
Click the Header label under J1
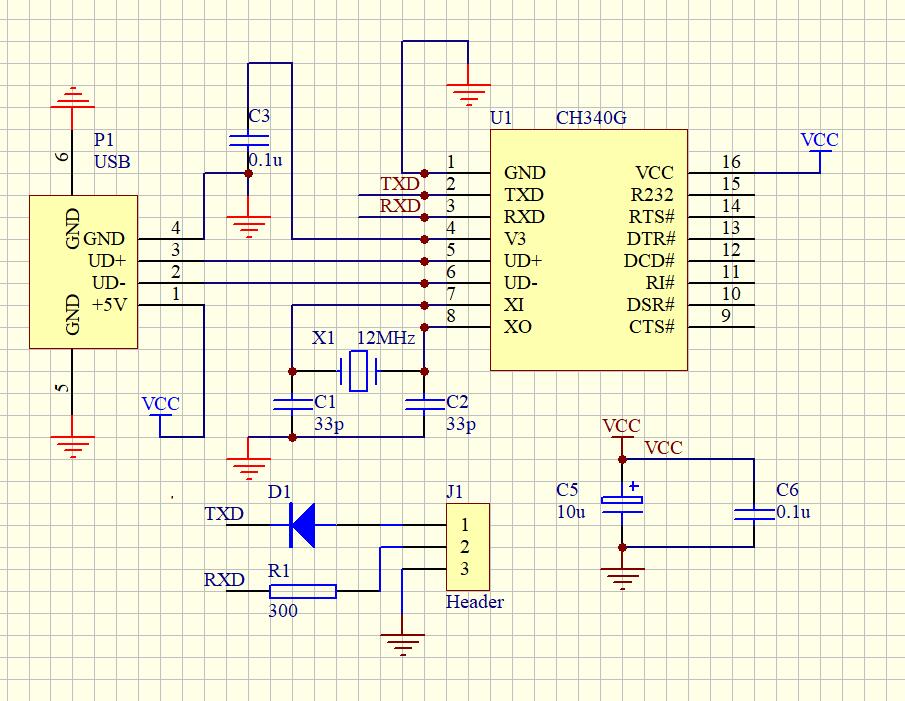pos(474,602)
